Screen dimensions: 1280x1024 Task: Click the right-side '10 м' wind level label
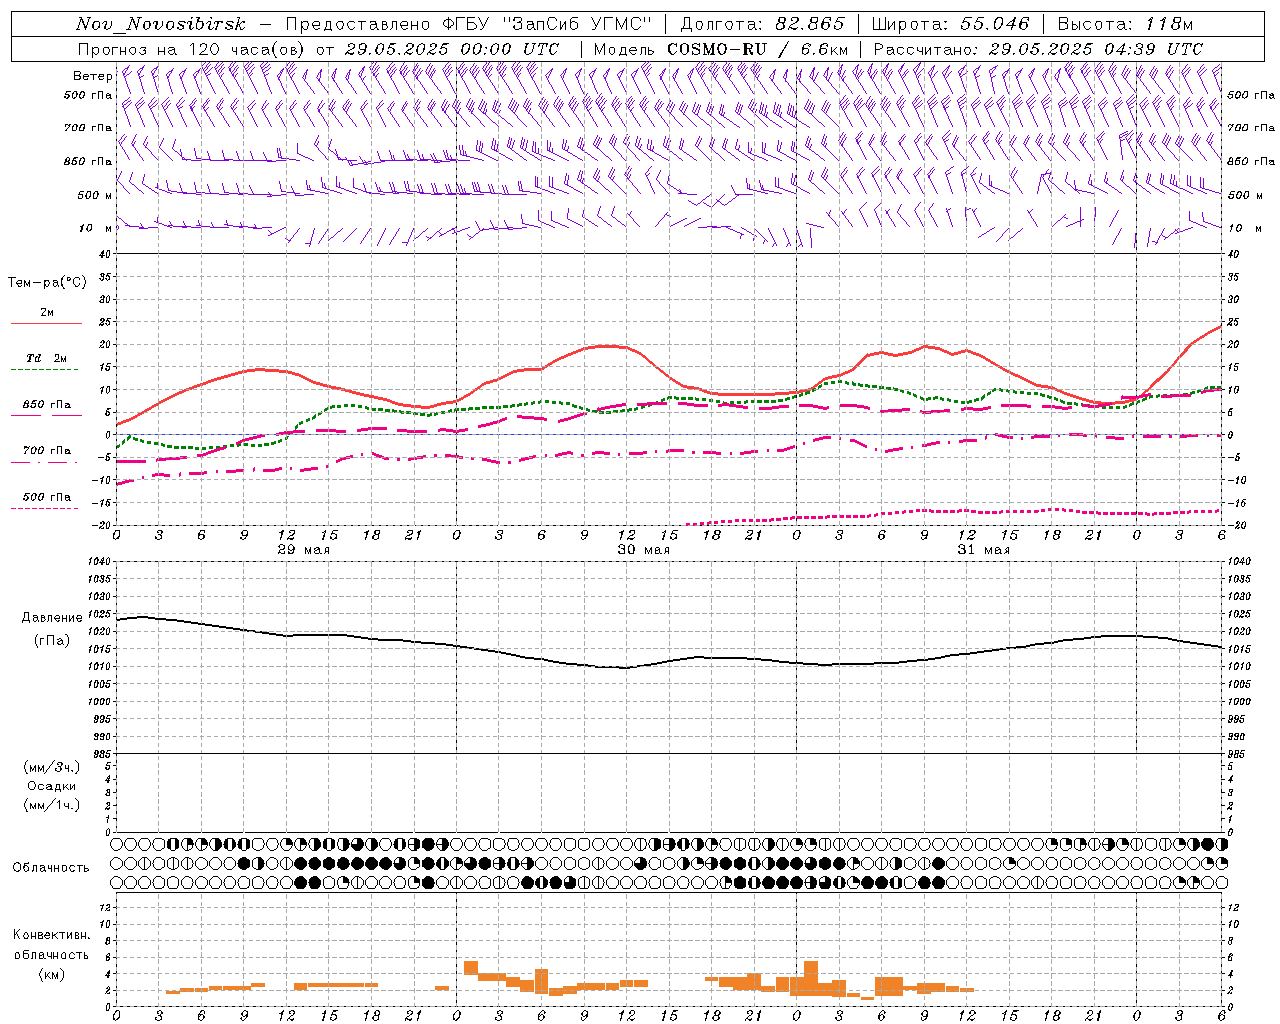[1244, 228]
